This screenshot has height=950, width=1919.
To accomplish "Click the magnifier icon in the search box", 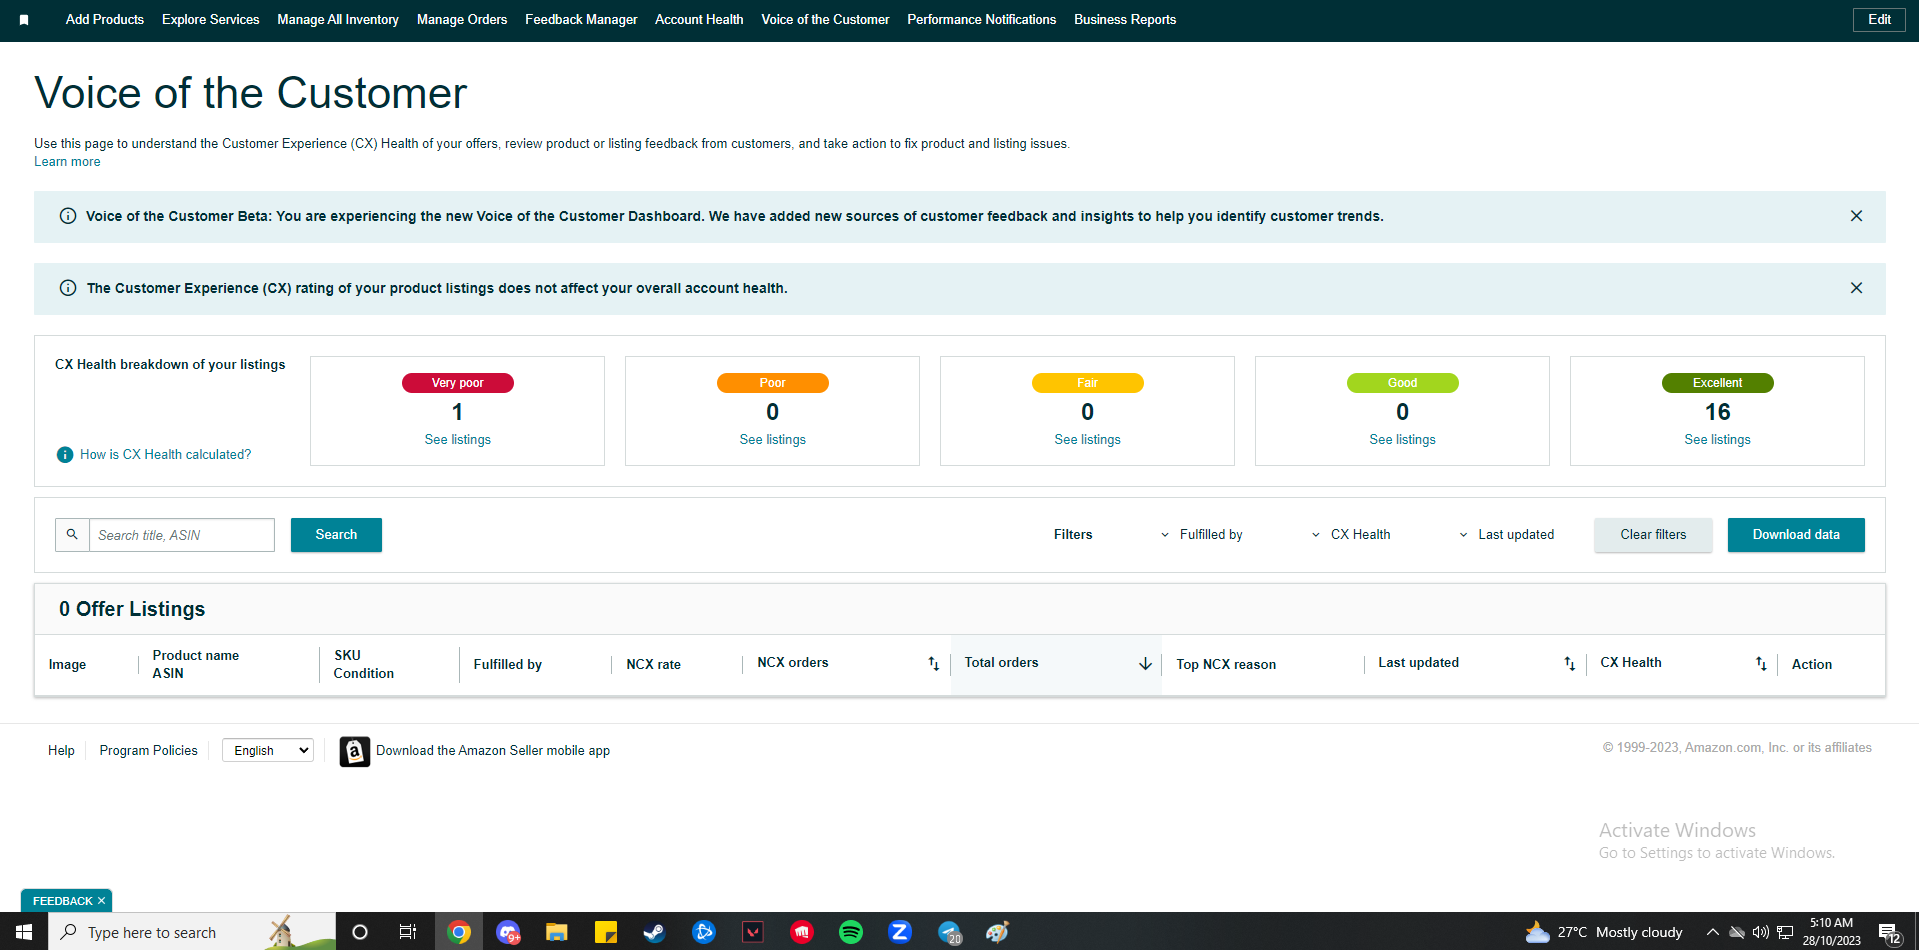I will [x=72, y=535].
